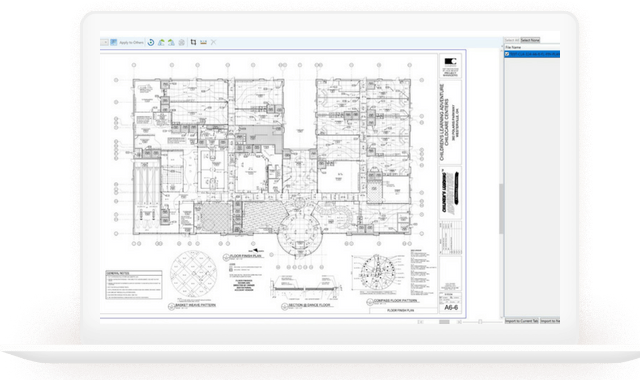This screenshot has height=380, width=640.
Task: Select the crop tool icon
Action: [193, 42]
